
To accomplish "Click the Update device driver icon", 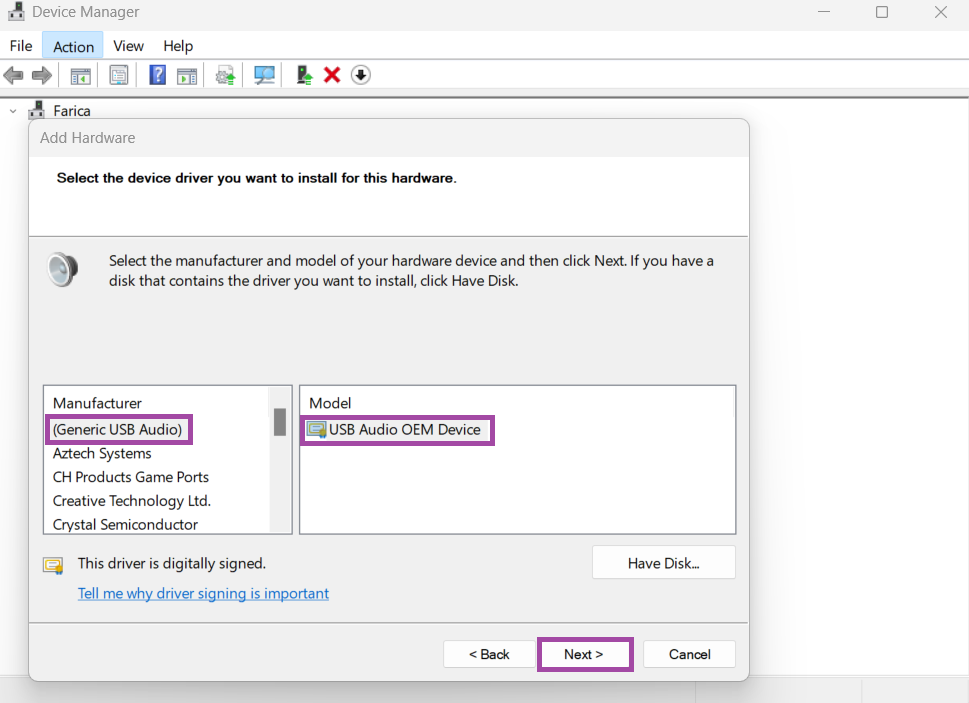I will point(226,75).
